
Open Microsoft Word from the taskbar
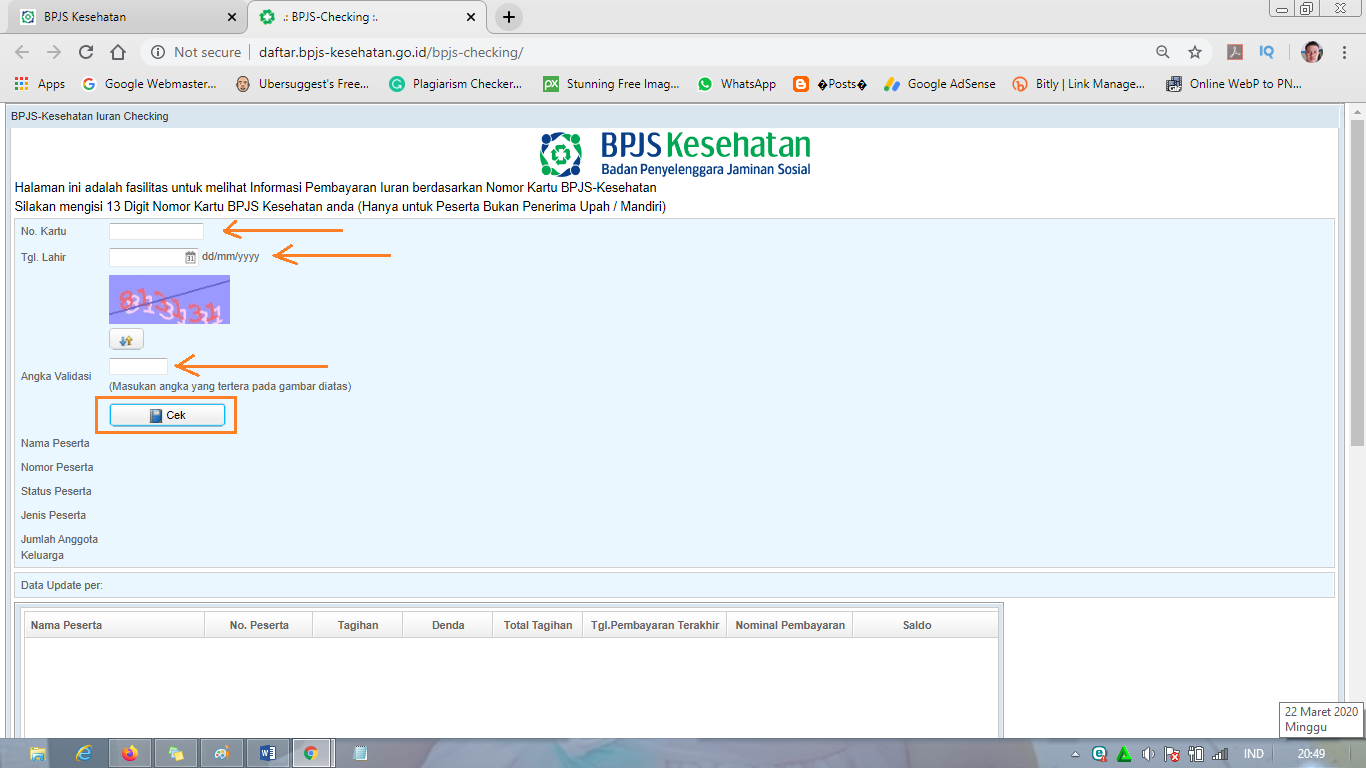267,754
